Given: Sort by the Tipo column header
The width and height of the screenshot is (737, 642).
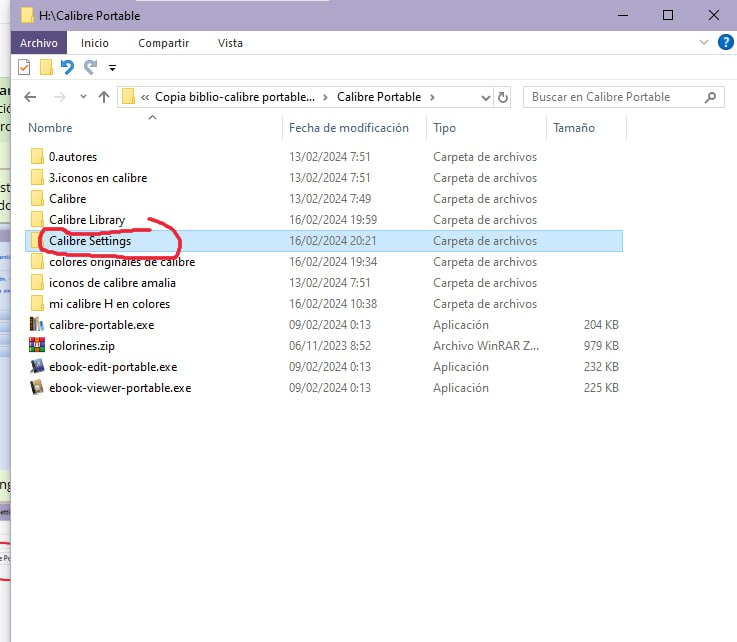Looking at the screenshot, I should (445, 128).
